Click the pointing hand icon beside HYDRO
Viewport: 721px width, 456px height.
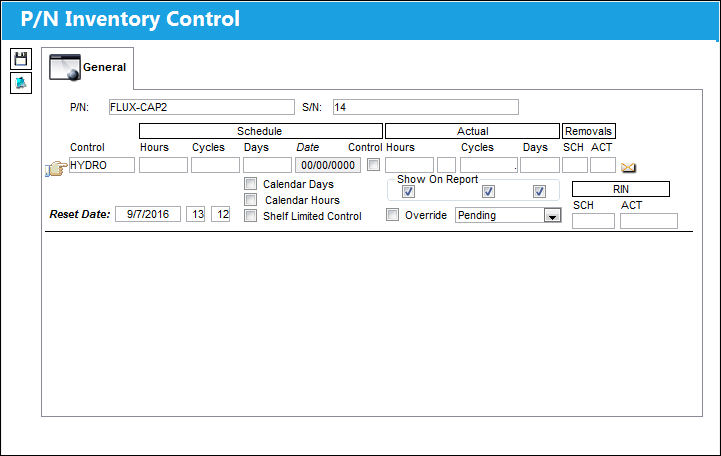(56, 168)
